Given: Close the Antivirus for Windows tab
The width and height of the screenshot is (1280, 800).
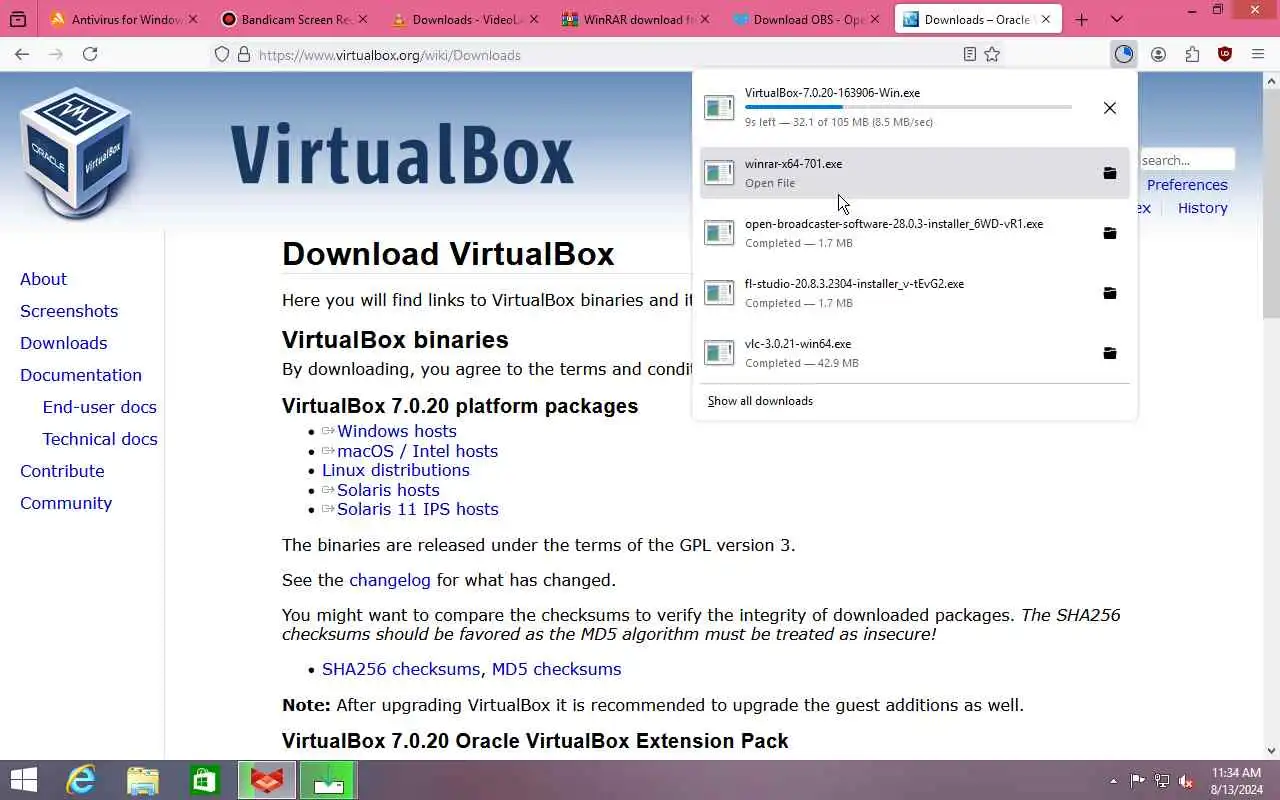Looking at the screenshot, I should 192,19.
